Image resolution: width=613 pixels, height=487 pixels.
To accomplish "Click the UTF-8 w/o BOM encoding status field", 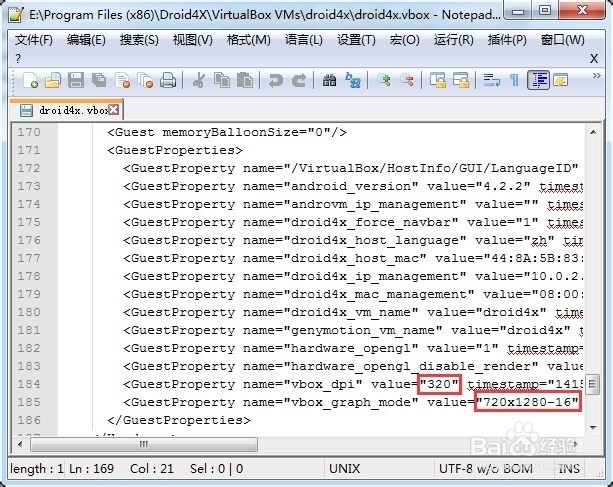I will 493,469.
